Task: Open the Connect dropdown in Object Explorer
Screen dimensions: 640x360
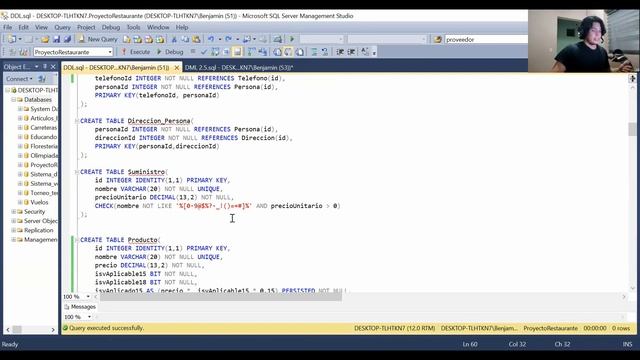Action: pos(19,78)
